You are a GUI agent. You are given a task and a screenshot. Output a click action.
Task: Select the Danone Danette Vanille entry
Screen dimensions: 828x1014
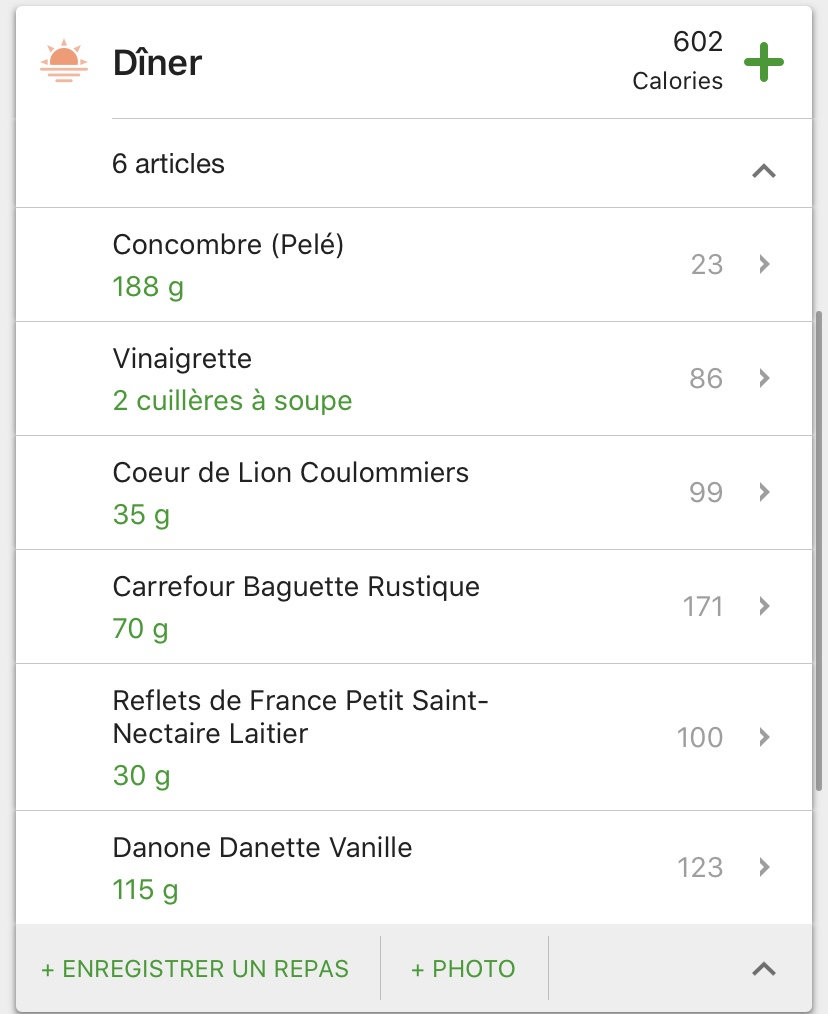[x=262, y=848]
